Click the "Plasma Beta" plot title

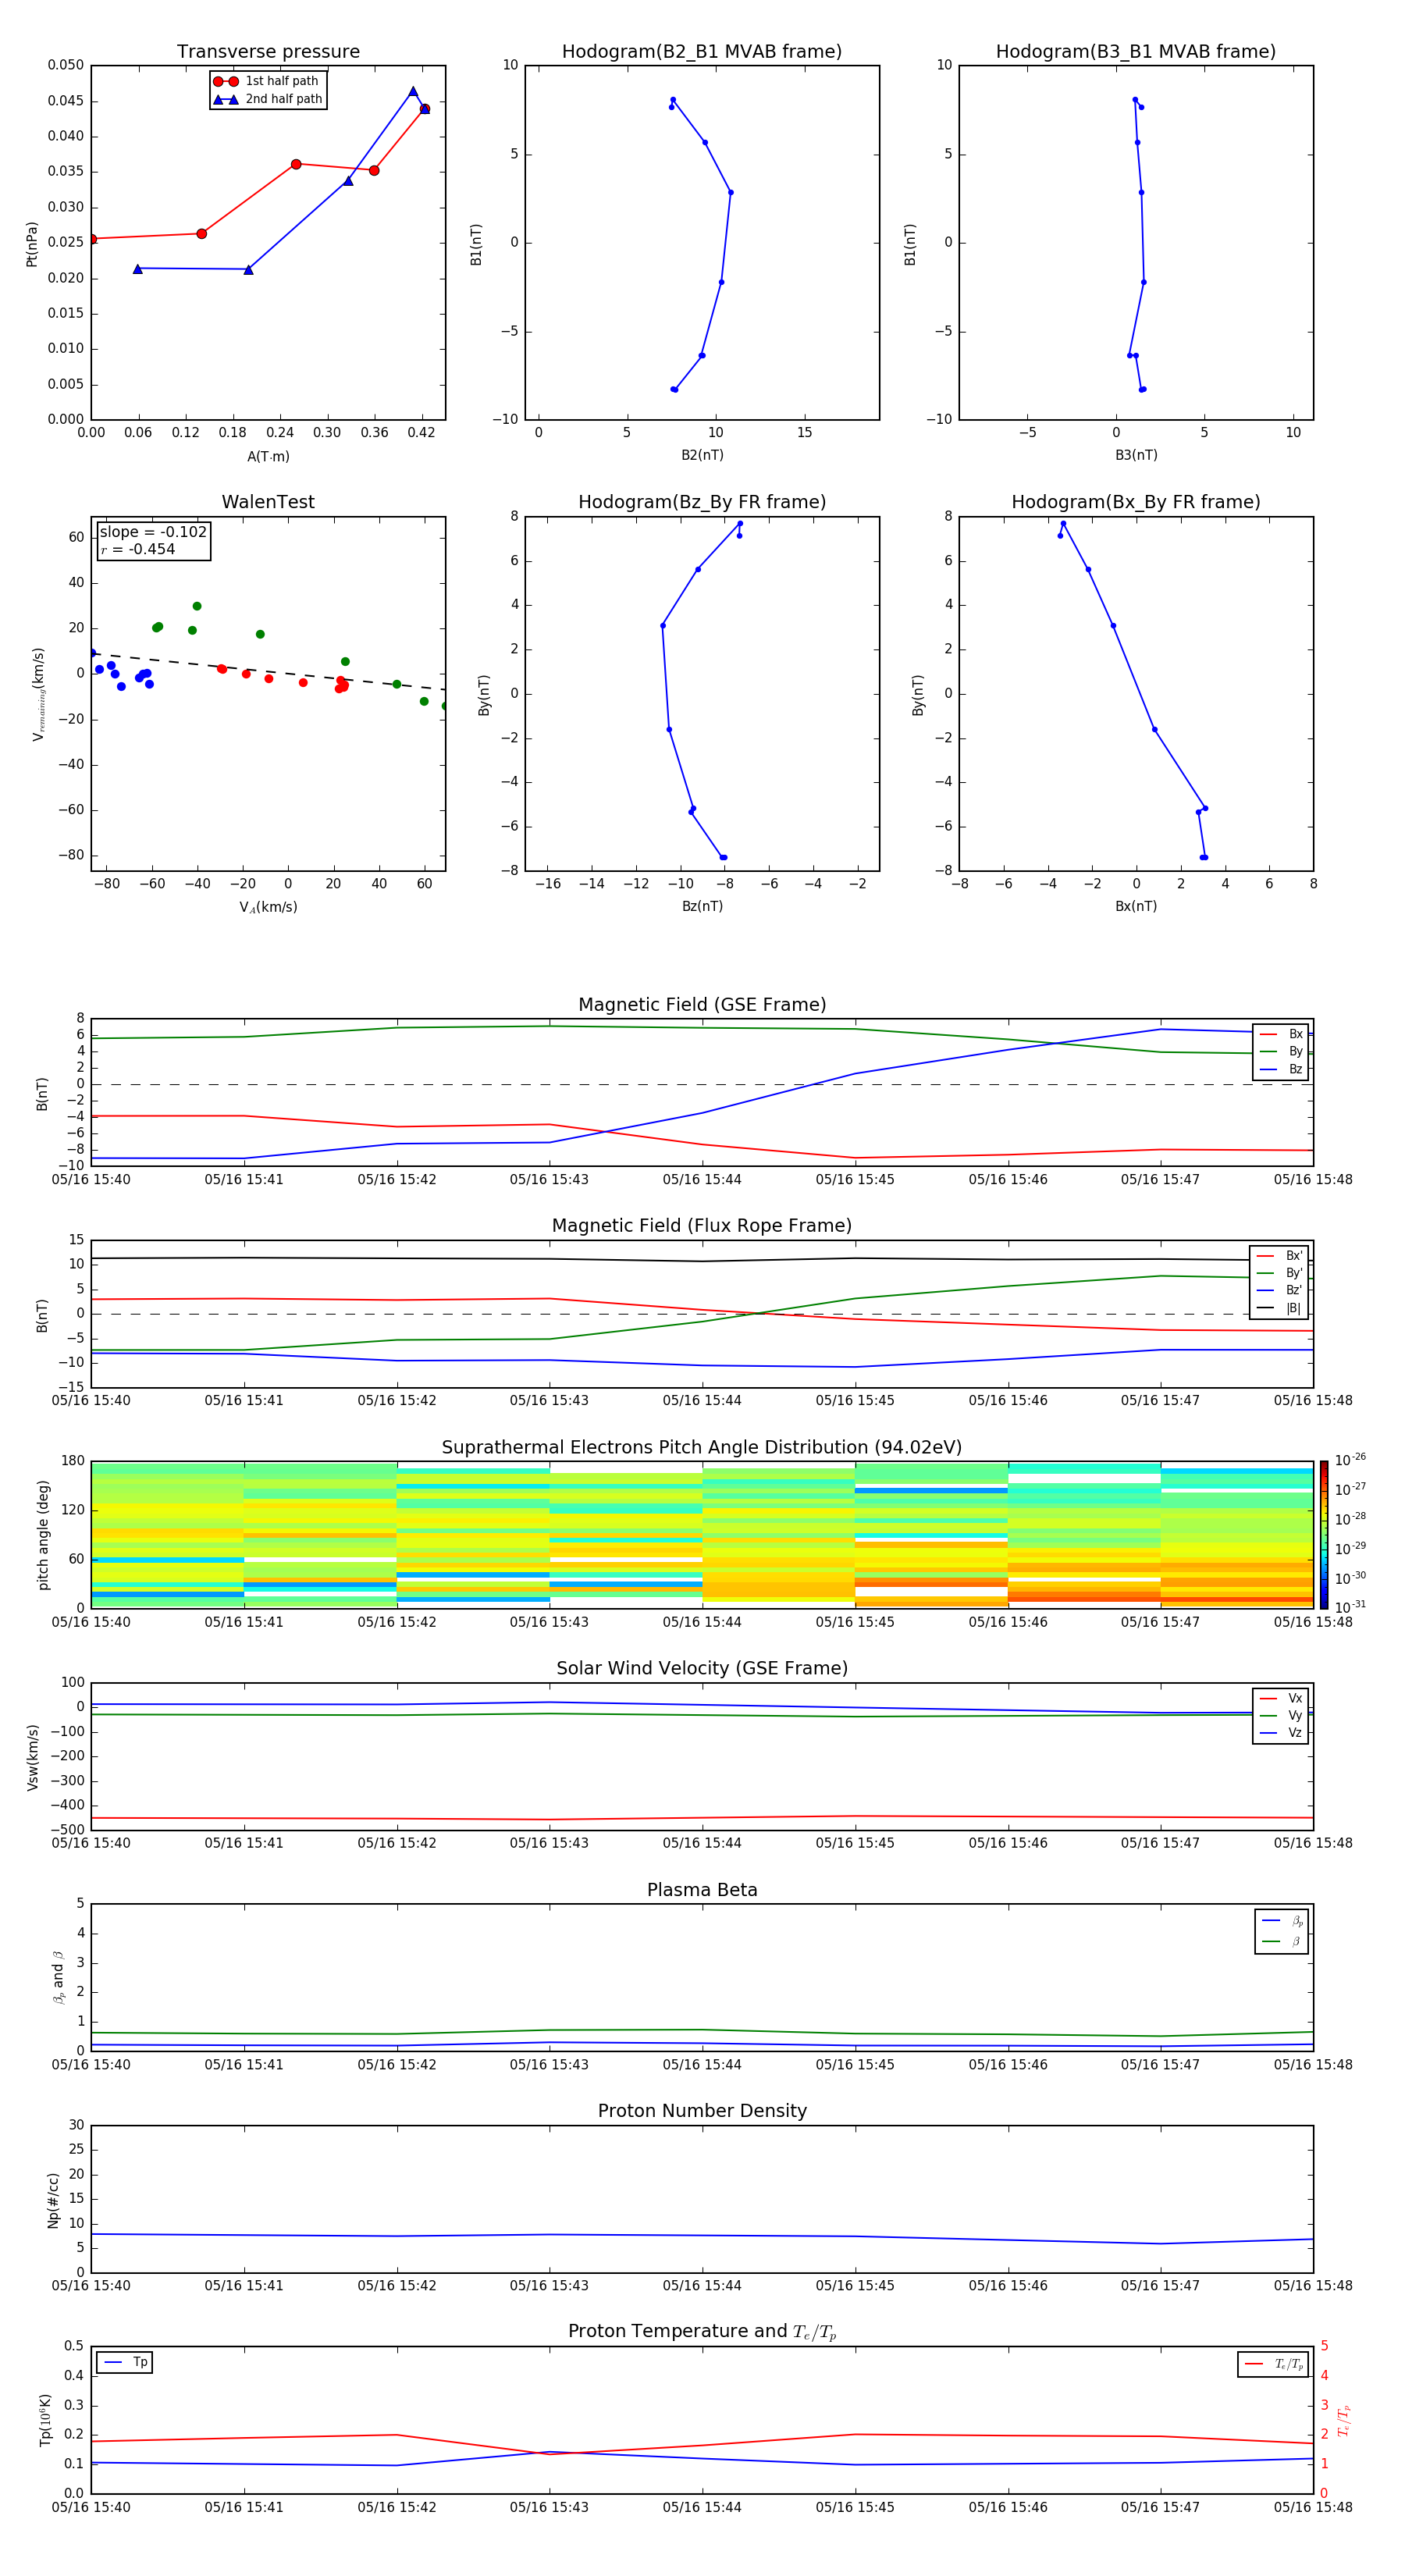pyautogui.click(x=702, y=1890)
